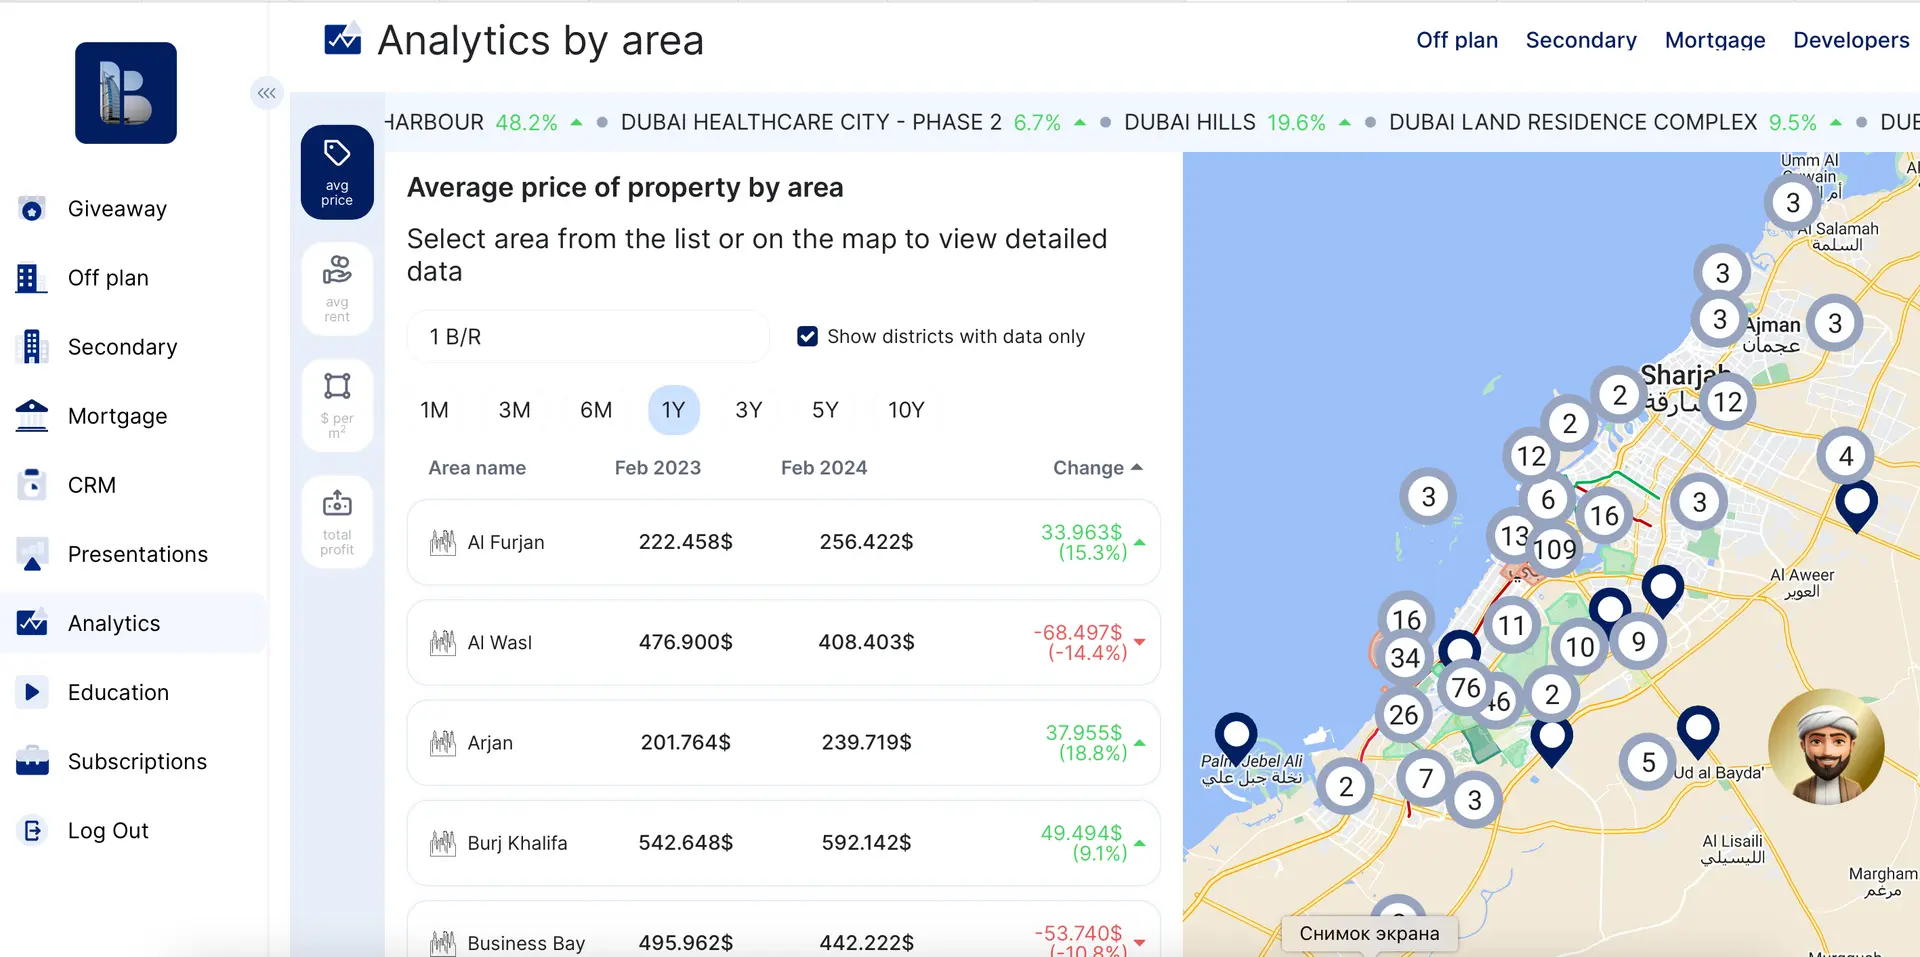Select the 1Y time period
The image size is (1920, 957).
pyautogui.click(x=673, y=410)
